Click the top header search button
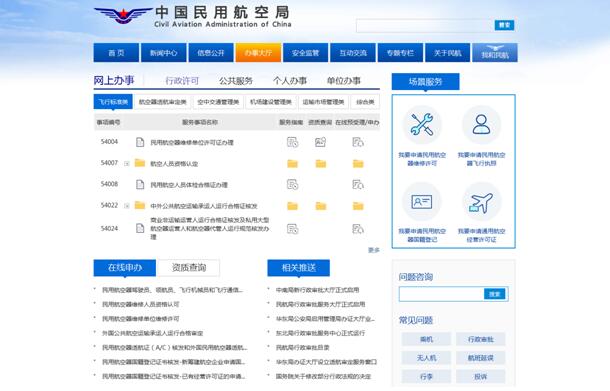 pos(504,25)
